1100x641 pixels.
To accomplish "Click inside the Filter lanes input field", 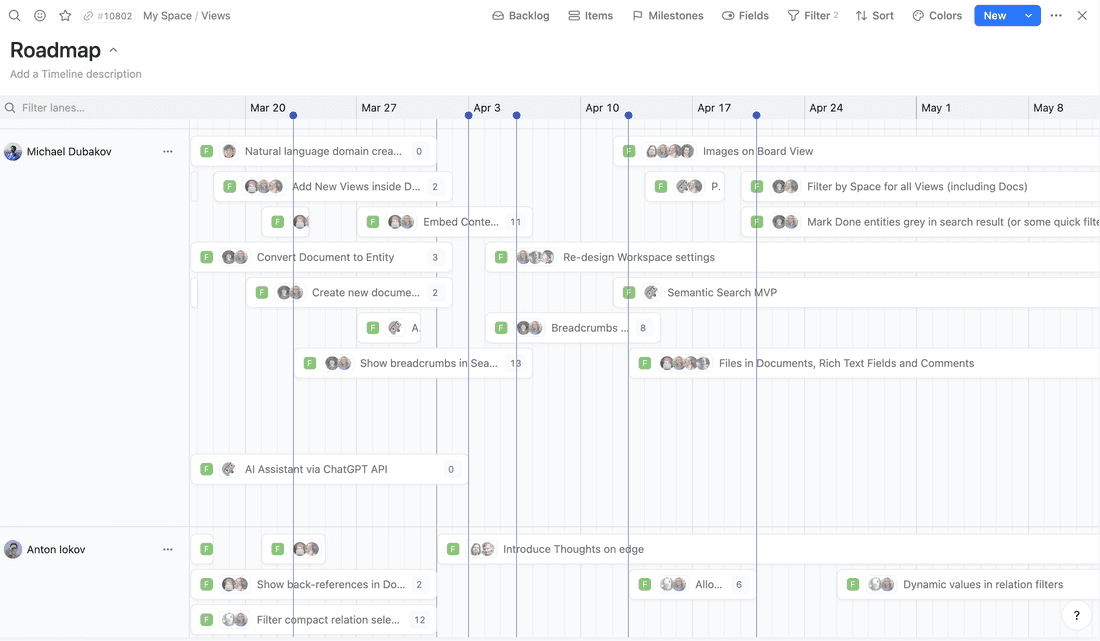I will [x=100, y=107].
